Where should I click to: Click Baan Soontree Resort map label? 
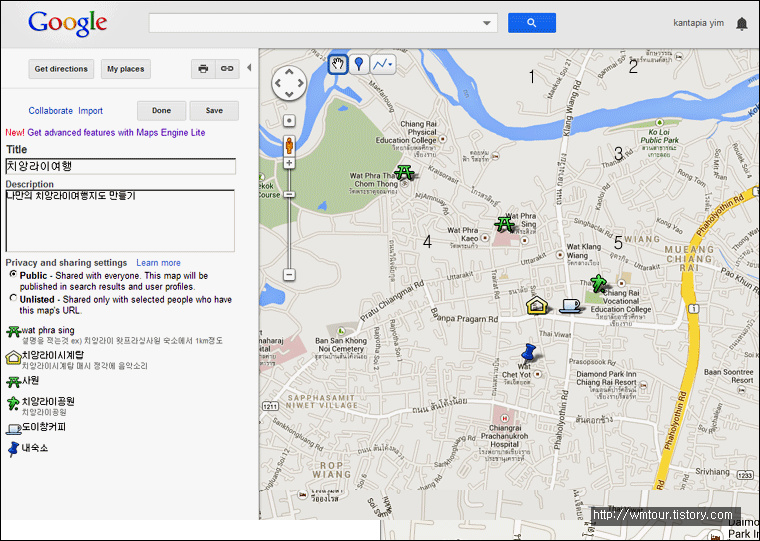(728, 376)
